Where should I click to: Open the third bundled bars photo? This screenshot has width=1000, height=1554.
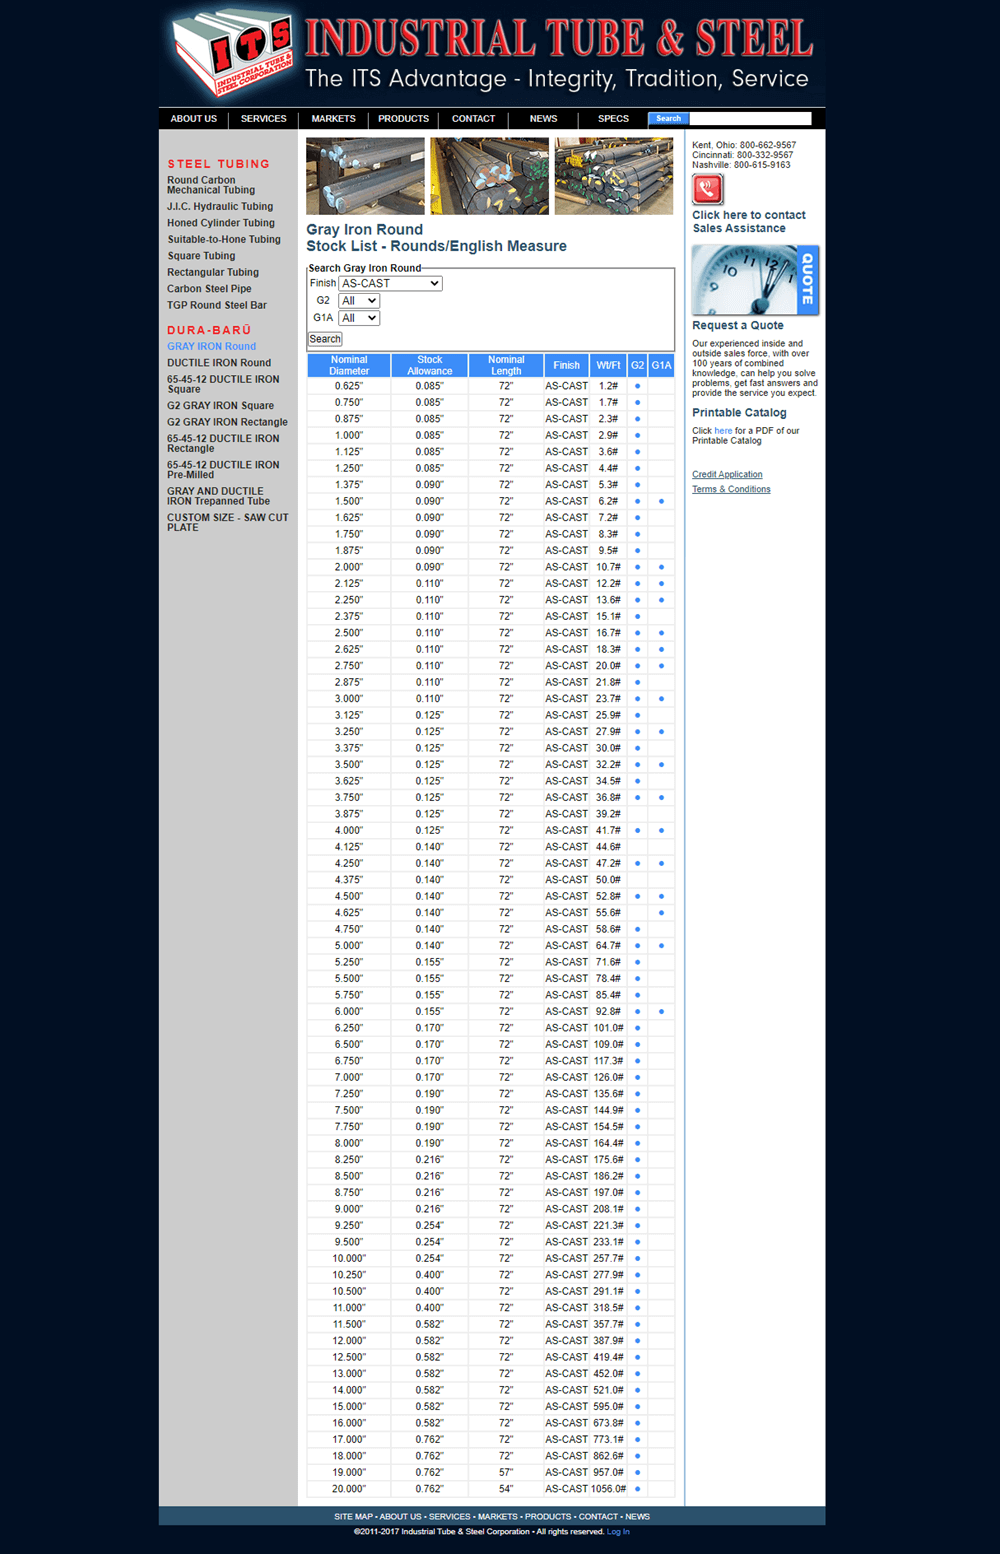(614, 176)
